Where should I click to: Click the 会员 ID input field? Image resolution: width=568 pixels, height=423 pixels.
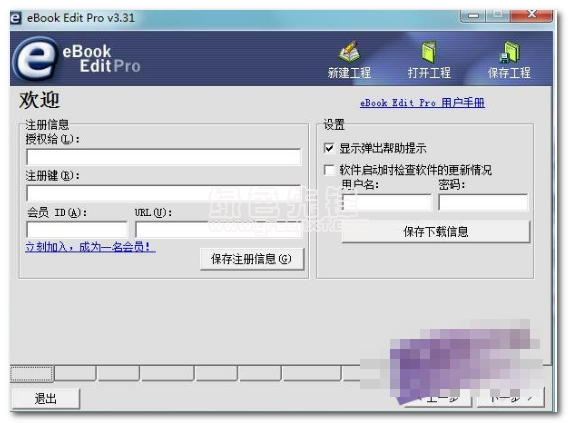pyautogui.click(x=77, y=229)
